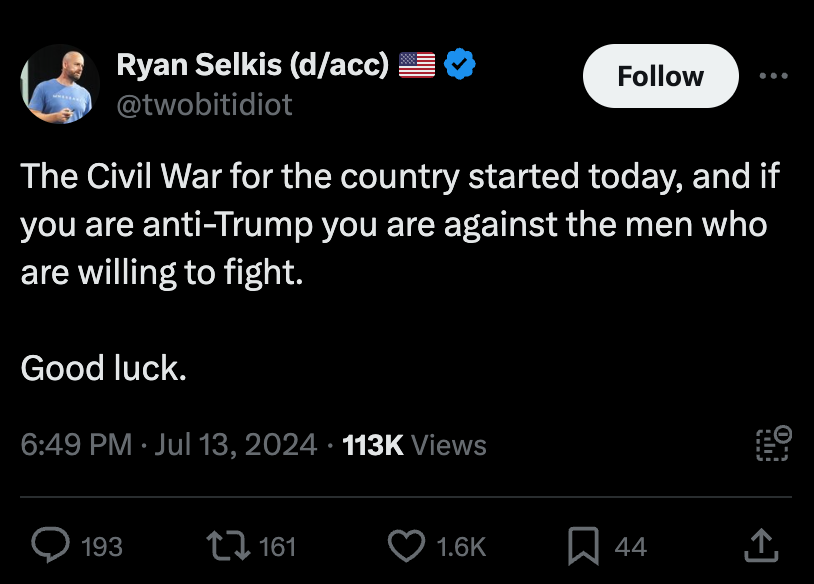Select the tweet body text

click(400, 222)
